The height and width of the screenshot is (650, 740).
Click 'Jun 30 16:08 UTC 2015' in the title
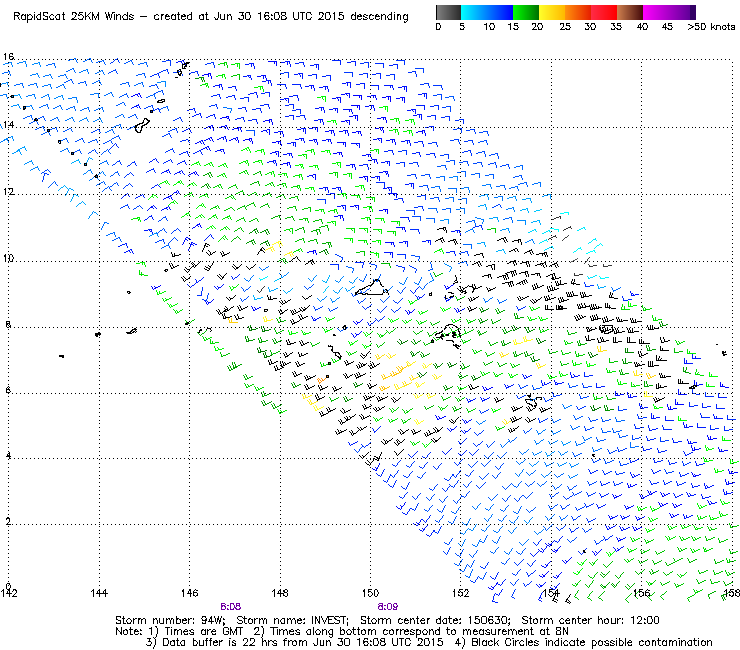point(280,17)
